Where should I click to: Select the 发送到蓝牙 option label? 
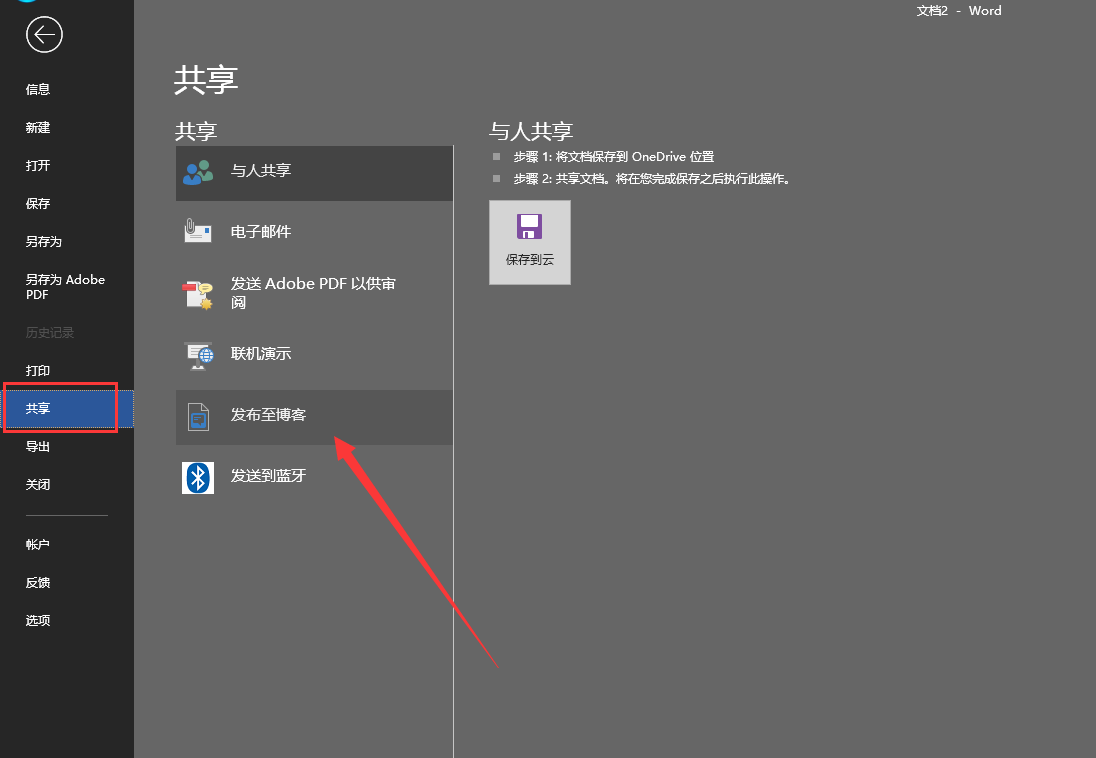(268, 475)
